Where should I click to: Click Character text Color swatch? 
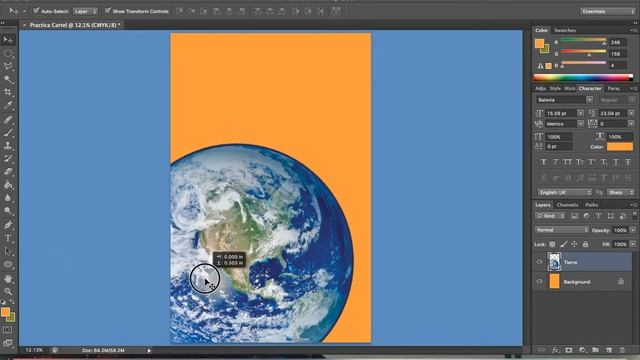tap(620, 147)
